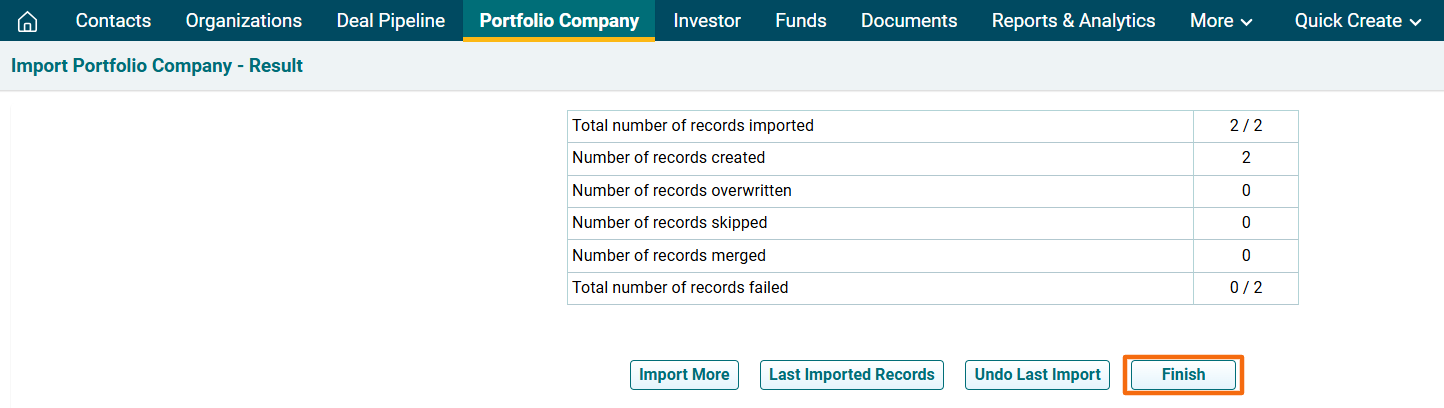Image resolution: width=1444 pixels, height=408 pixels.
Task: Open the Funds tab
Action: pyautogui.click(x=800, y=21)
